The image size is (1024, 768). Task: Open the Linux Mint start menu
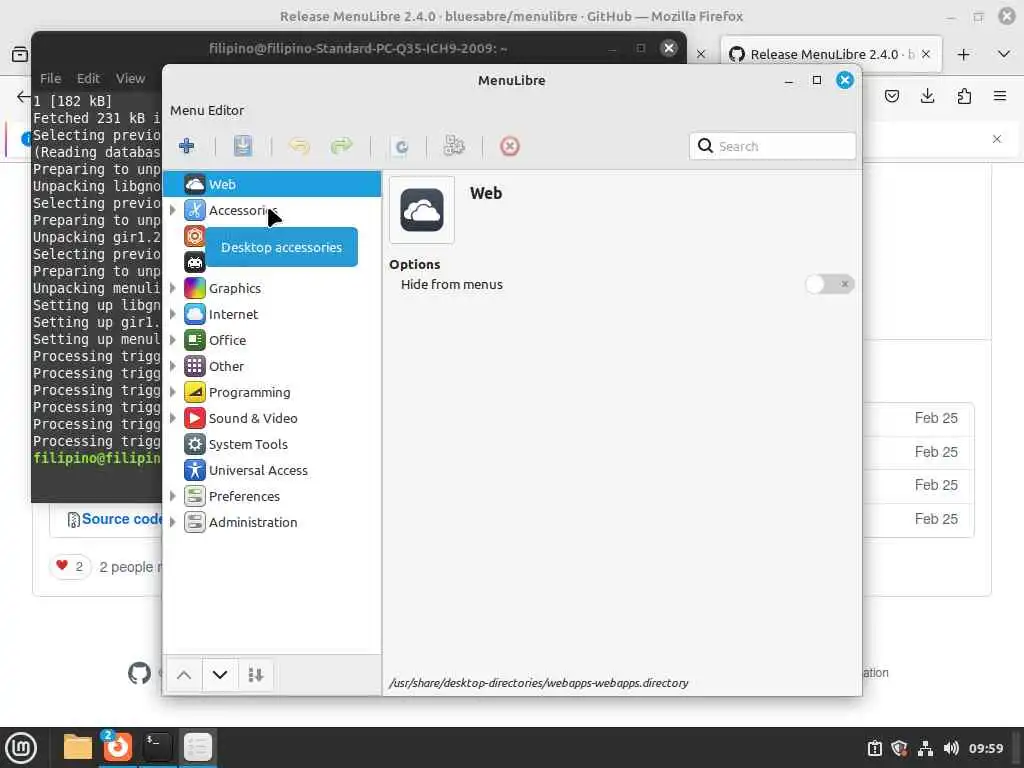[x=21, y=748]
